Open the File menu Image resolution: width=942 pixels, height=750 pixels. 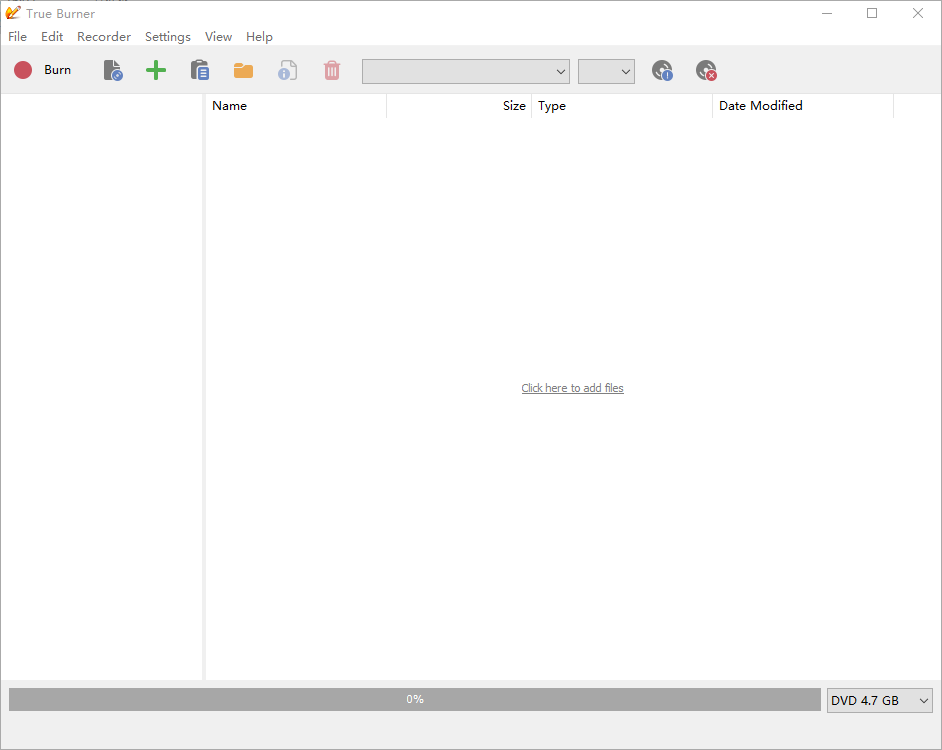coord(18,36)
